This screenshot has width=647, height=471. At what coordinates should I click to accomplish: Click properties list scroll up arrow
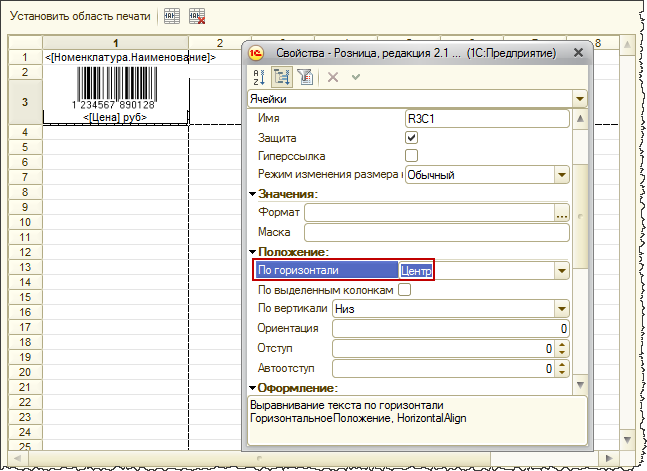tap(580, 118)
